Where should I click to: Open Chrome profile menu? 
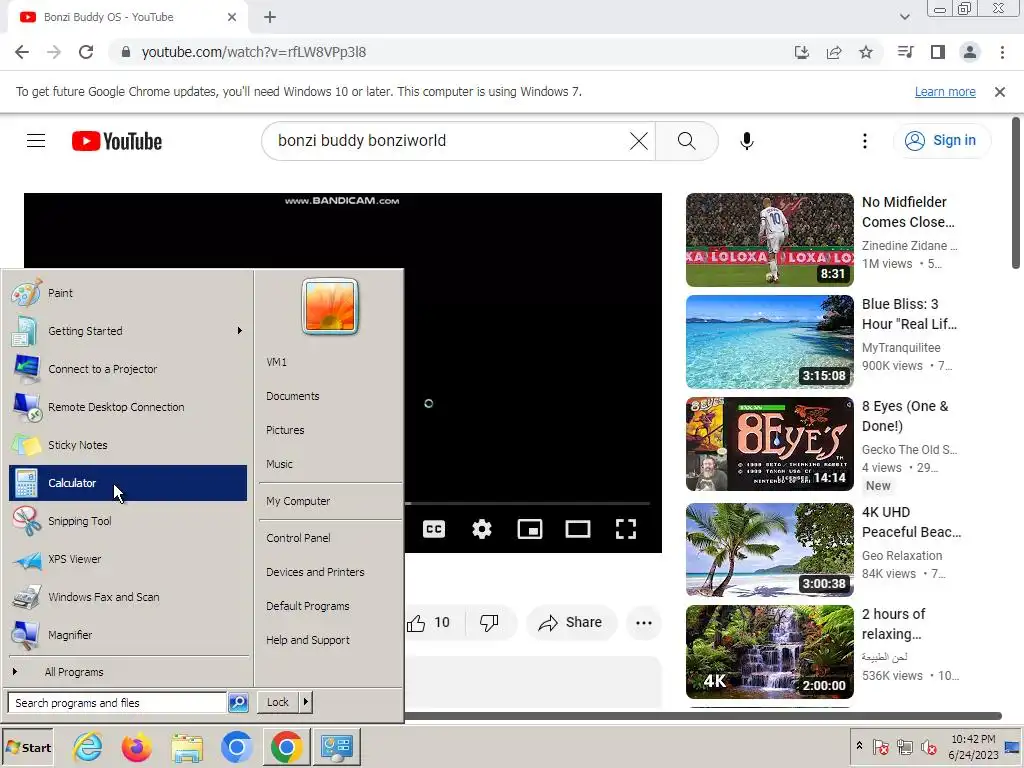(x=970, y=52)
